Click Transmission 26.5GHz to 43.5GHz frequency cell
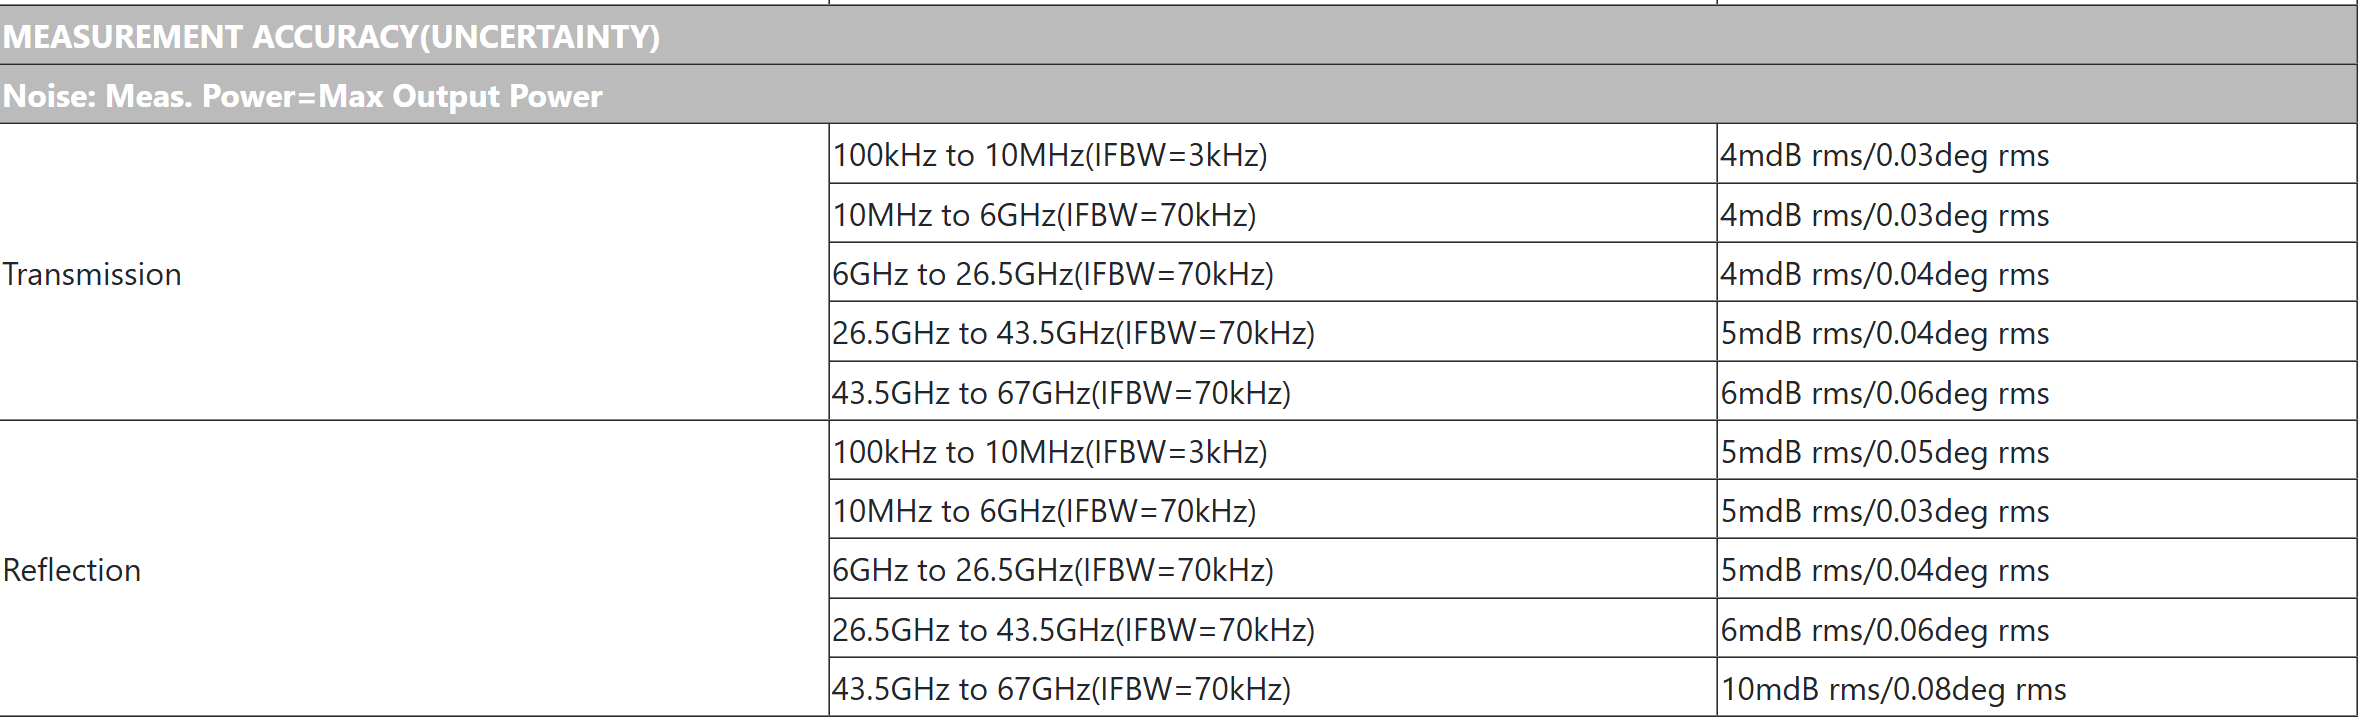 click(x=1073, y=333)
